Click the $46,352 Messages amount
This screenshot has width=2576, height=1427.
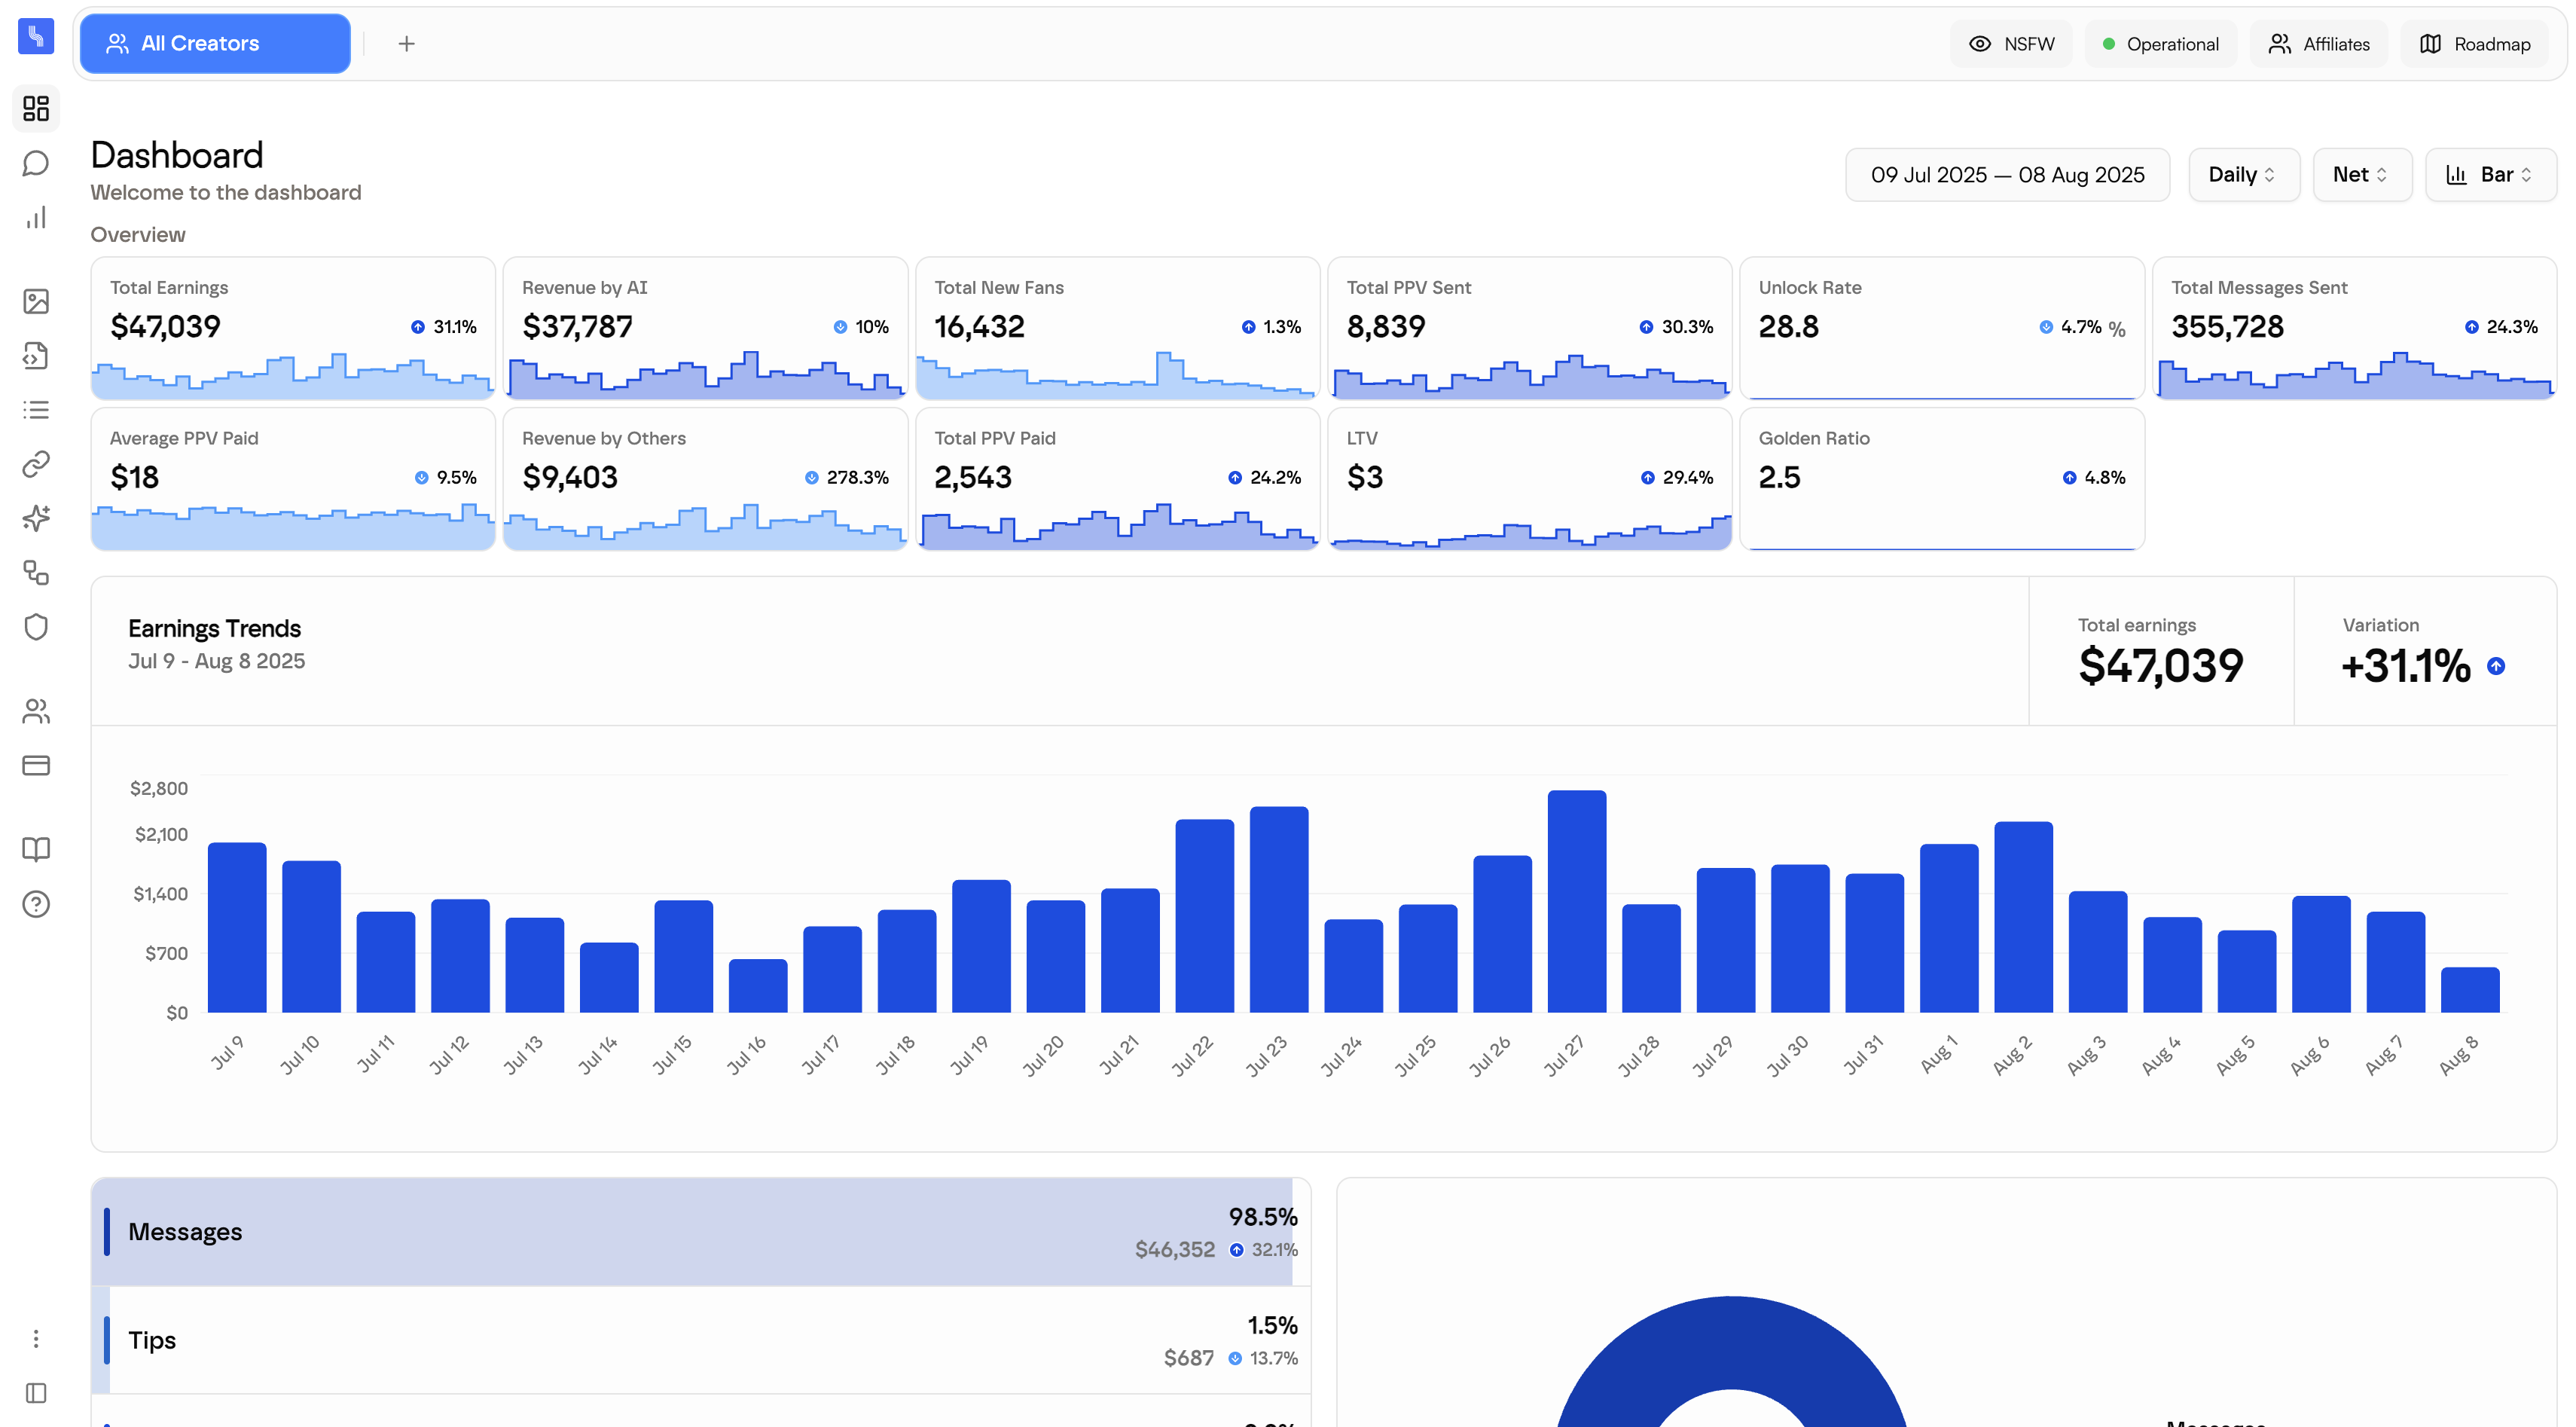pyautogui.click(x=1174, y=1250)
